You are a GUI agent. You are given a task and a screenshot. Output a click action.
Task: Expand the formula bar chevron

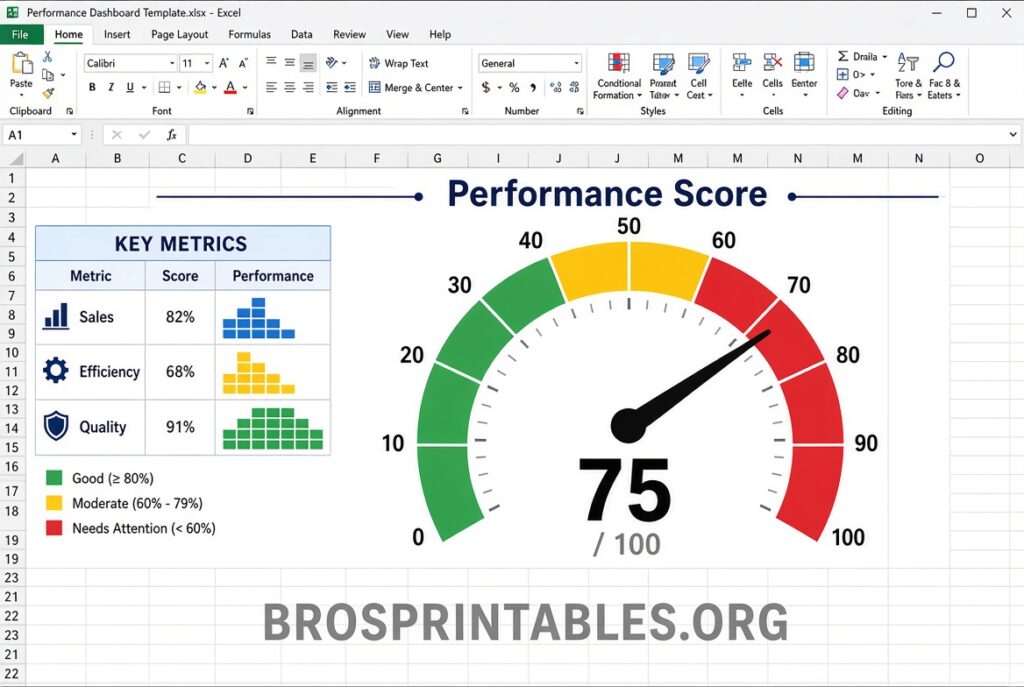[1012, 135]
